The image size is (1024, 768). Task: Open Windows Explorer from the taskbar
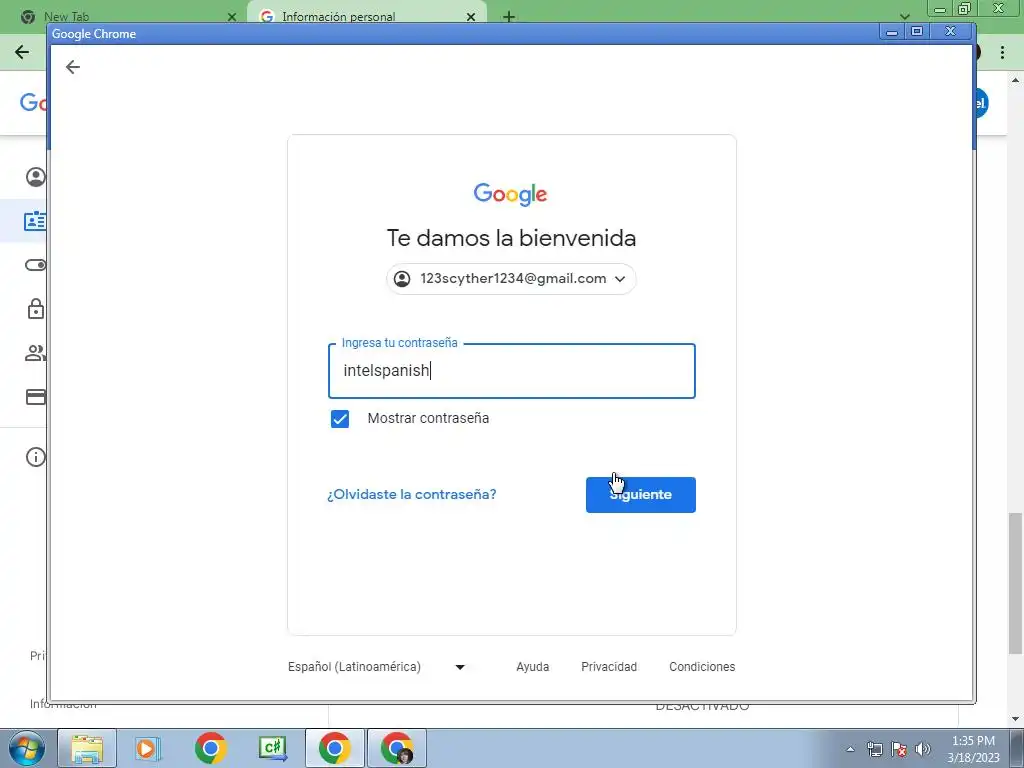point(88,748)
